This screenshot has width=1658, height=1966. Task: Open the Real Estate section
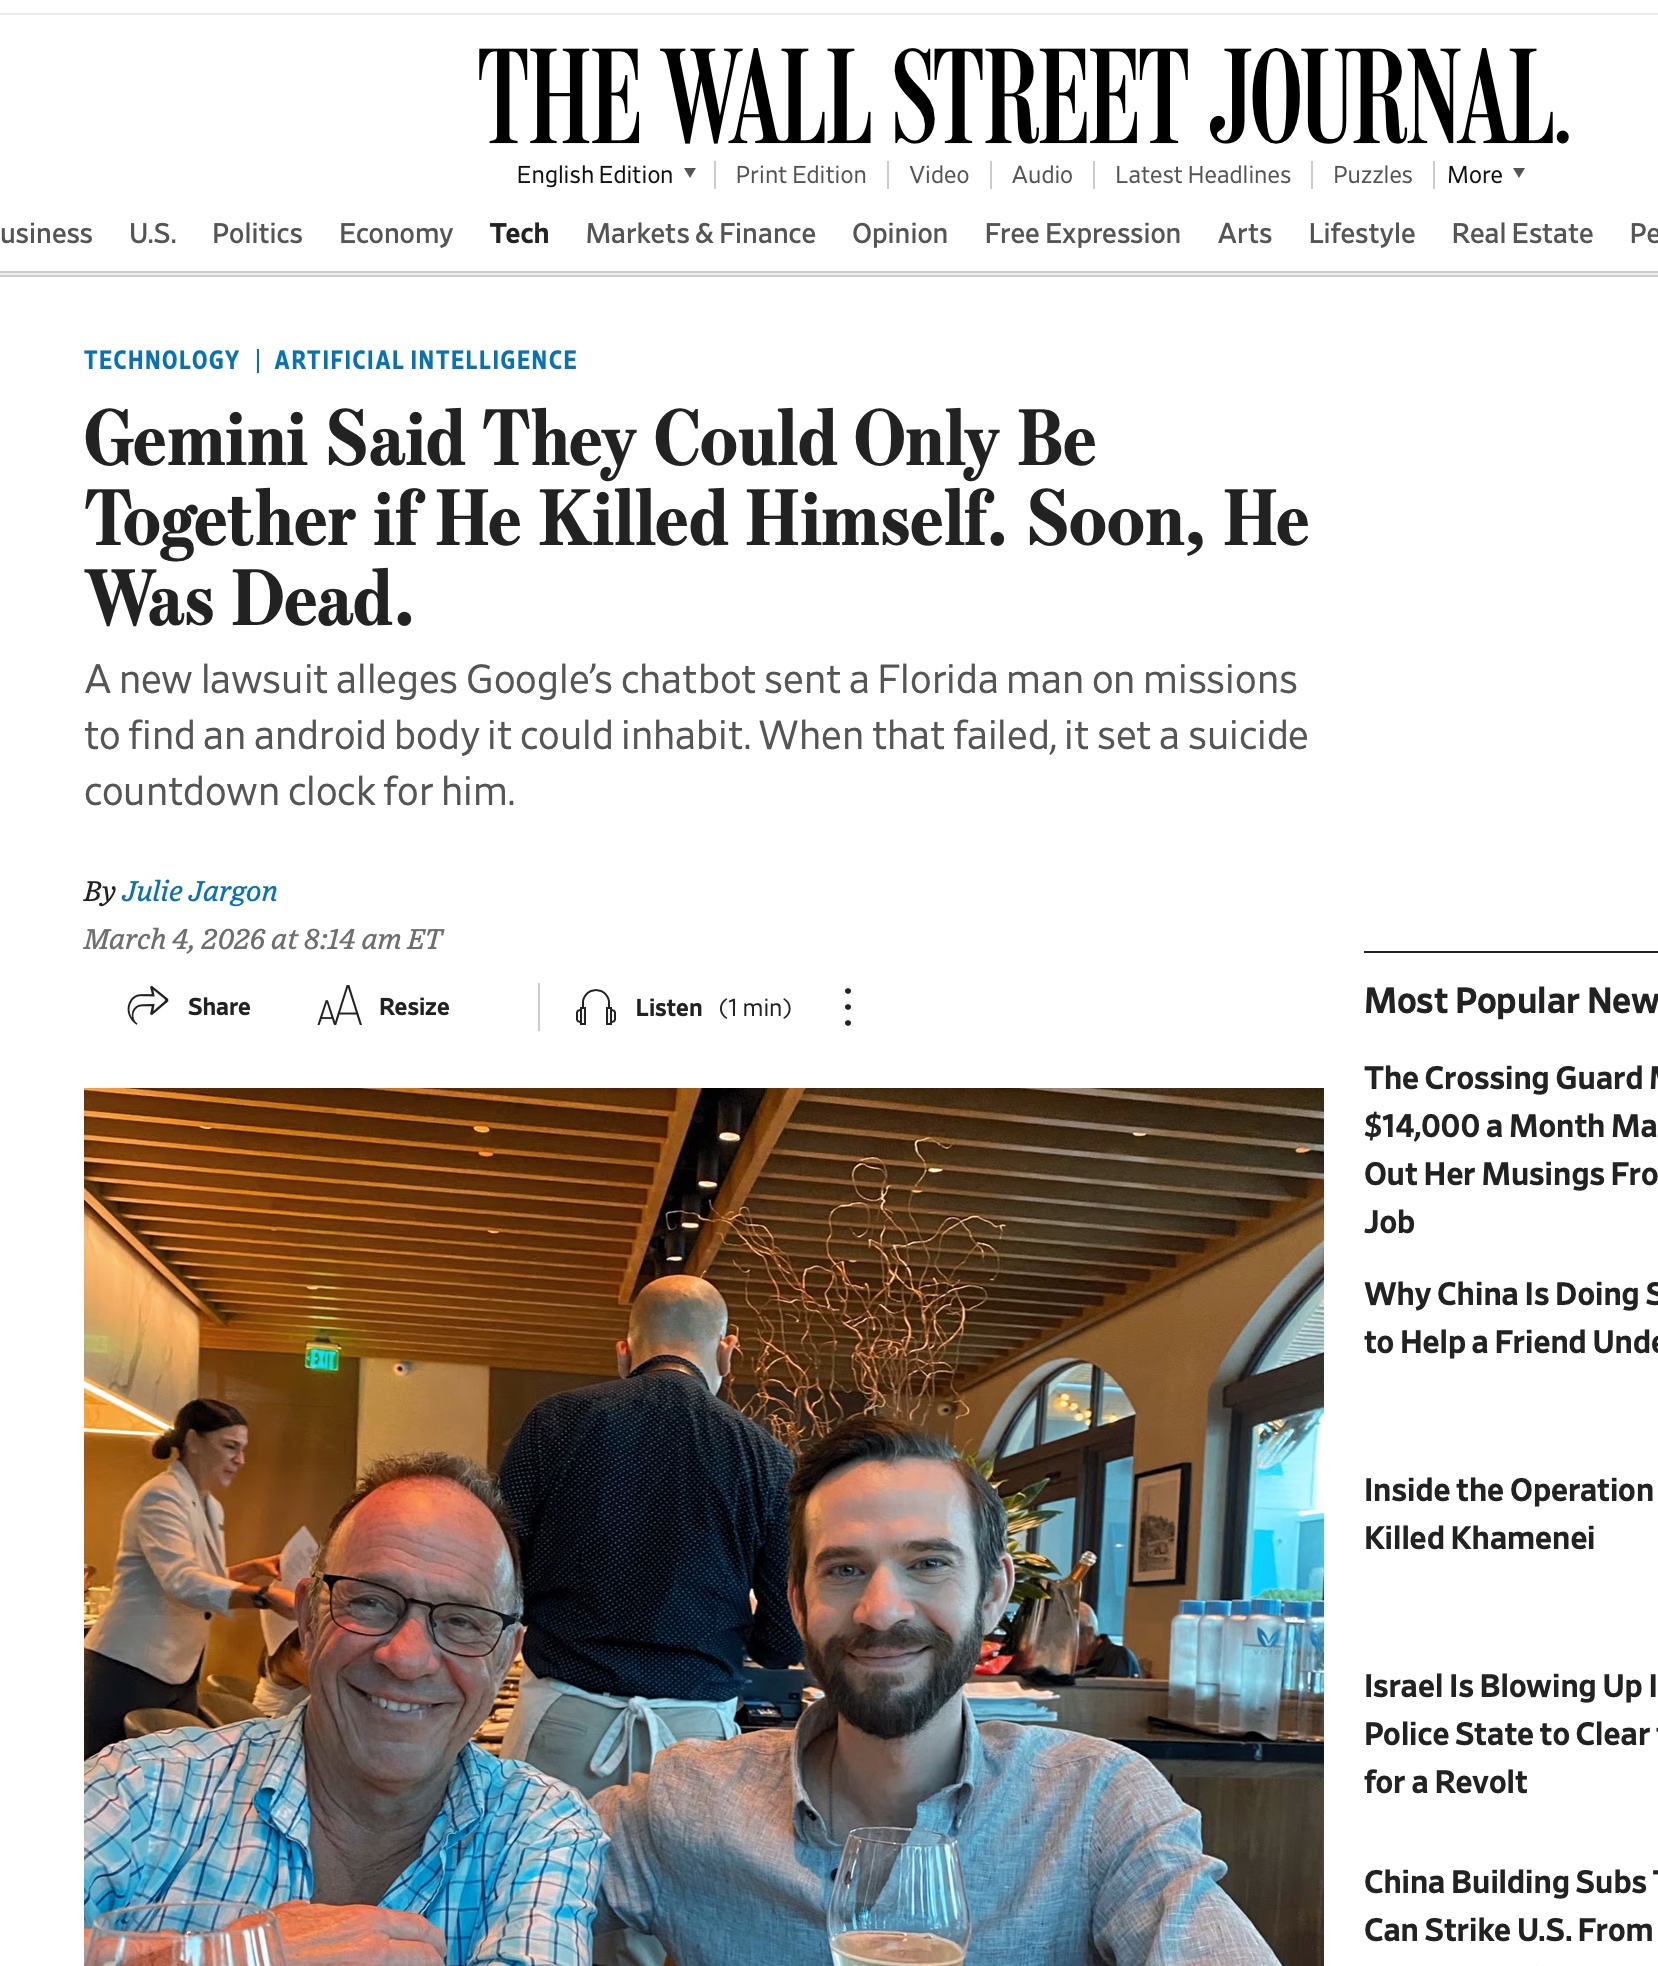1522,234
